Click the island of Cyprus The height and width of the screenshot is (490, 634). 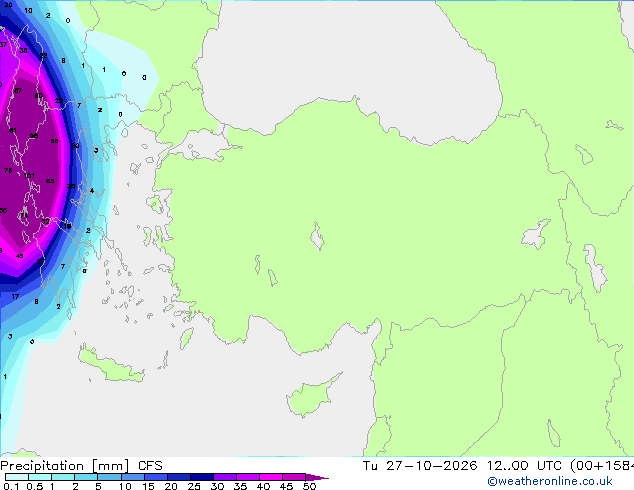(311, 396)
